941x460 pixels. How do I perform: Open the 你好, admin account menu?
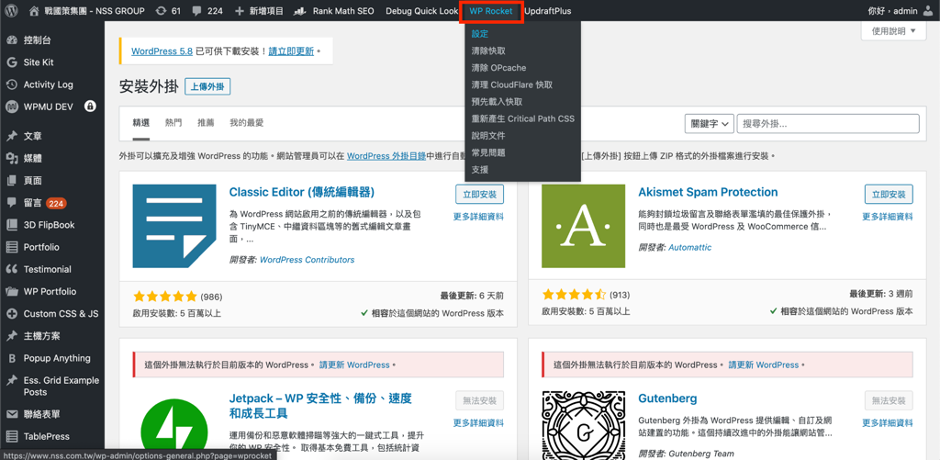pos(900,11)
